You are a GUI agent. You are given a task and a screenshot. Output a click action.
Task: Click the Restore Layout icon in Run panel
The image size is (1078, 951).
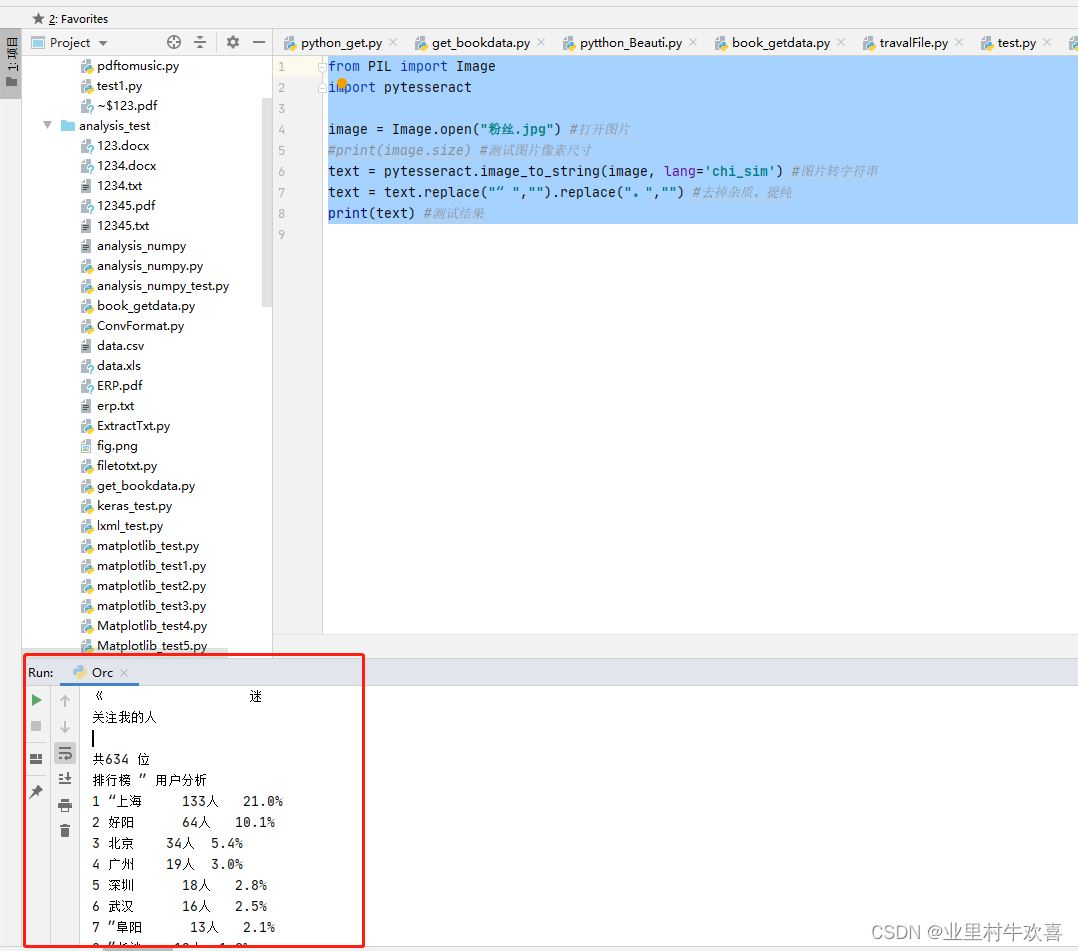(37, 759)
